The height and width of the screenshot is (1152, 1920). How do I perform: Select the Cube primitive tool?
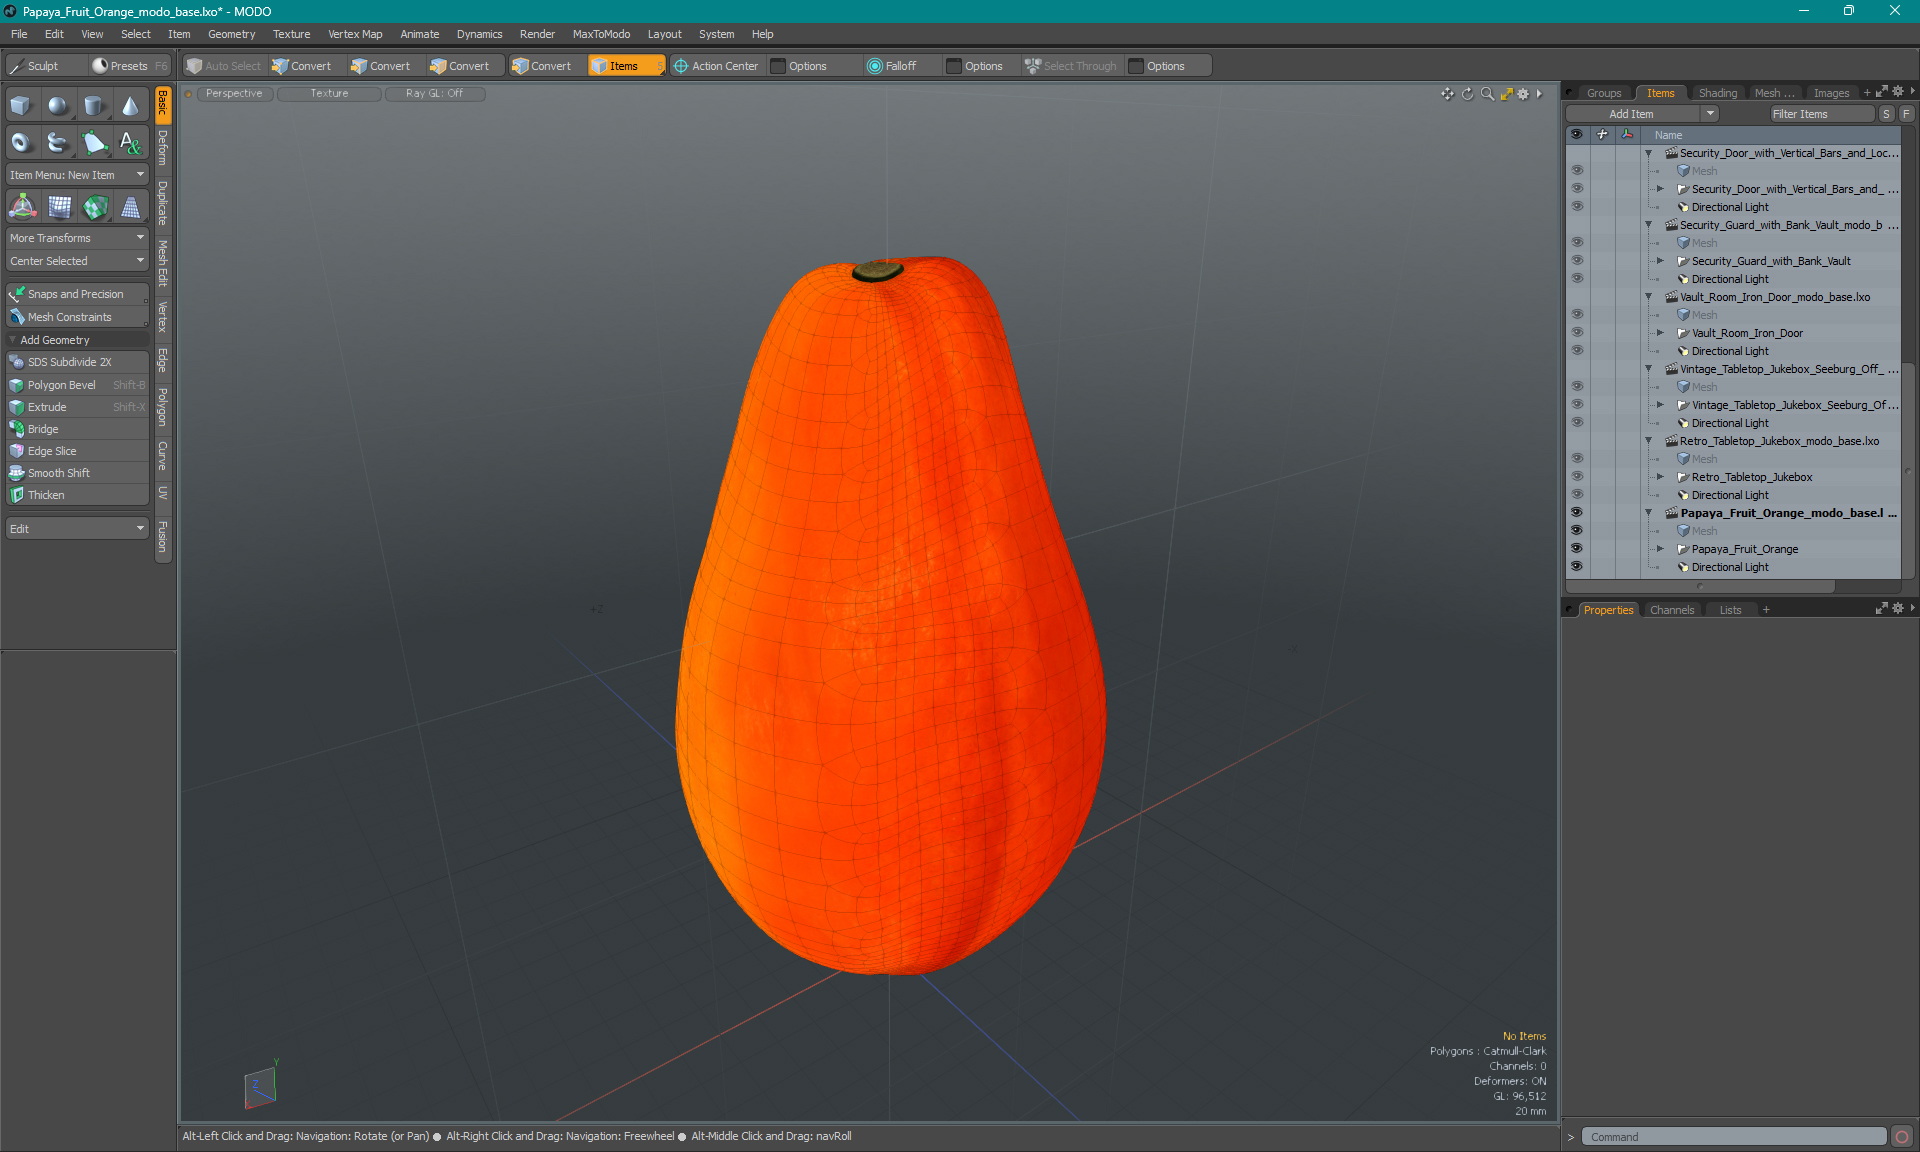tap(21, 106)
